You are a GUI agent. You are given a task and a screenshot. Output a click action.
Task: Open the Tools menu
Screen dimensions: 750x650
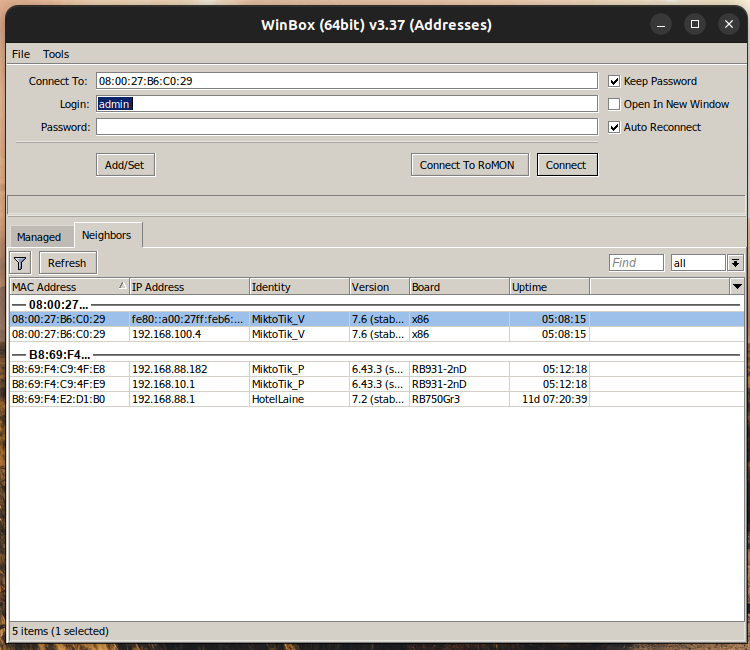point(56,54)
